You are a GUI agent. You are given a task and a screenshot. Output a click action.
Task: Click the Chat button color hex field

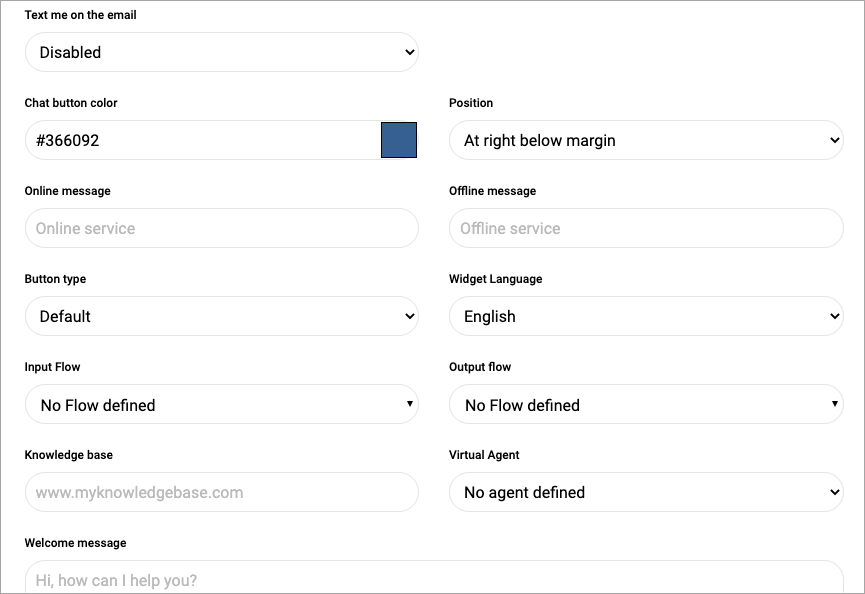tap(202, 141)
